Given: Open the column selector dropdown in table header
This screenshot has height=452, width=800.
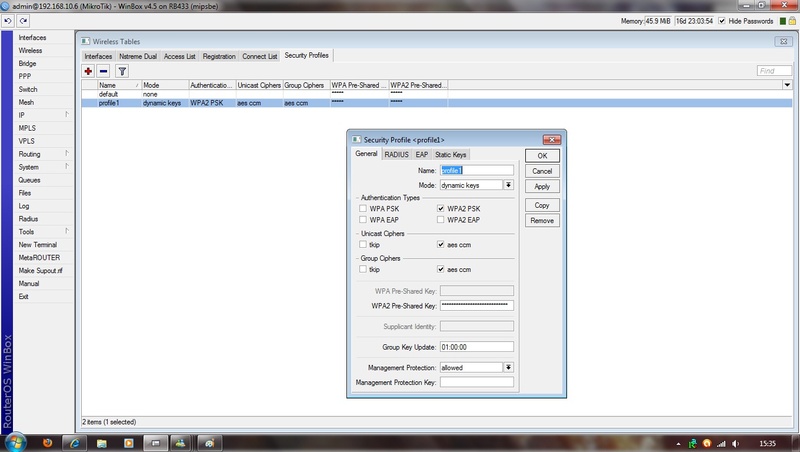Looking at the screenshot, I should (787, 85).
